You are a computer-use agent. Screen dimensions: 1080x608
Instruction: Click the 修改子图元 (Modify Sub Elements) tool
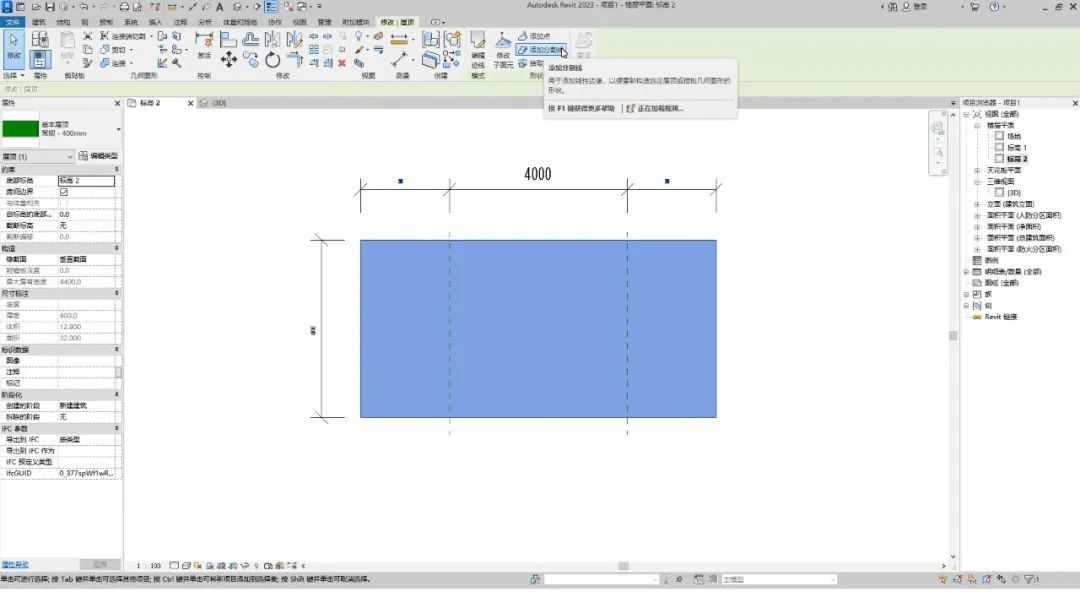click(504, 45)
